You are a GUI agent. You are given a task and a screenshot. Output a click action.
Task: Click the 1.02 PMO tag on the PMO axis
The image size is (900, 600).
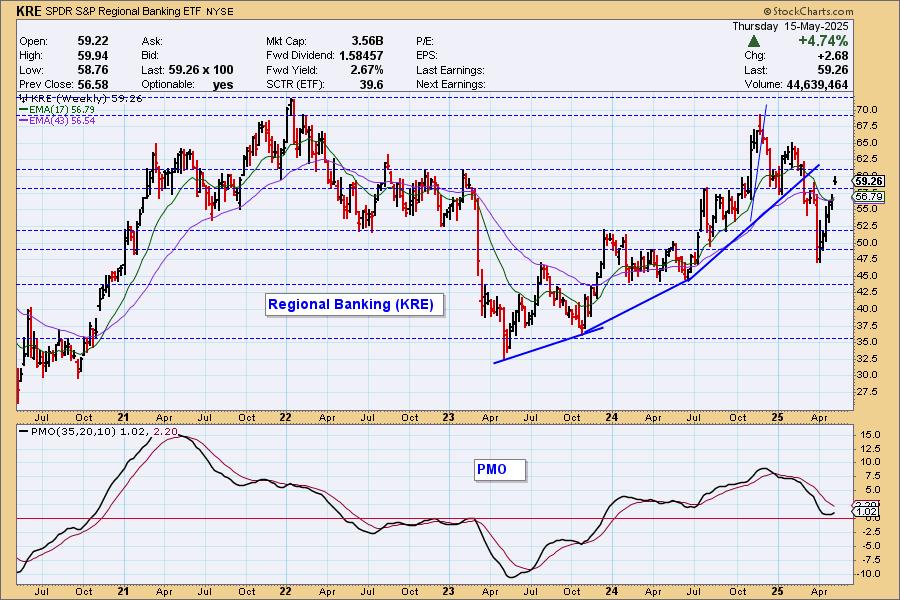click(x=867, y=512)
